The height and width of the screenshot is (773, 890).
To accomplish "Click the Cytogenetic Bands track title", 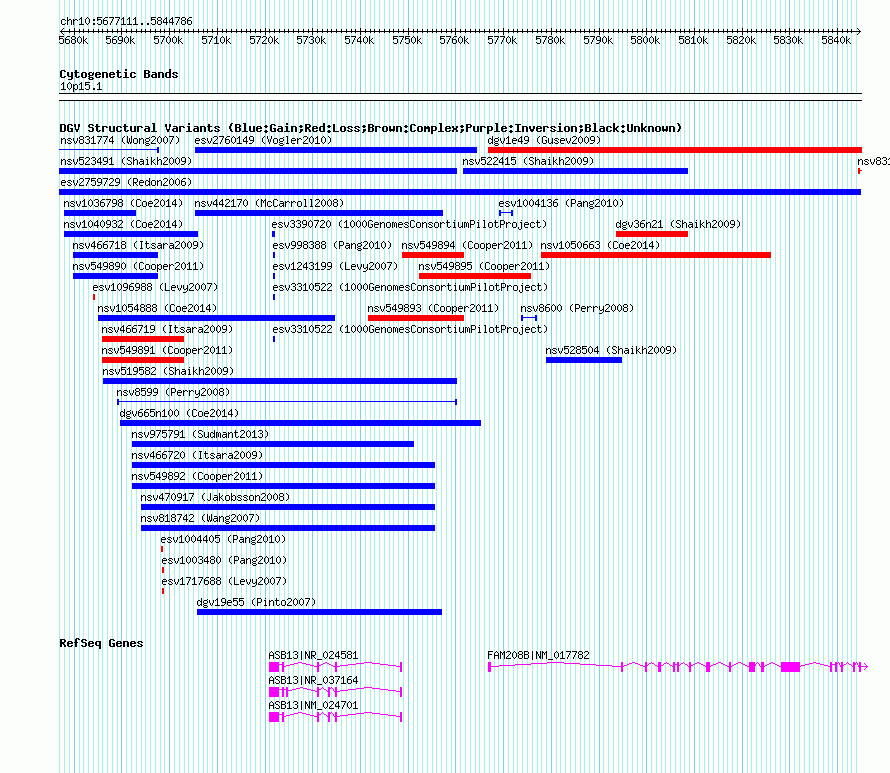I will click(x=119, y=74).
